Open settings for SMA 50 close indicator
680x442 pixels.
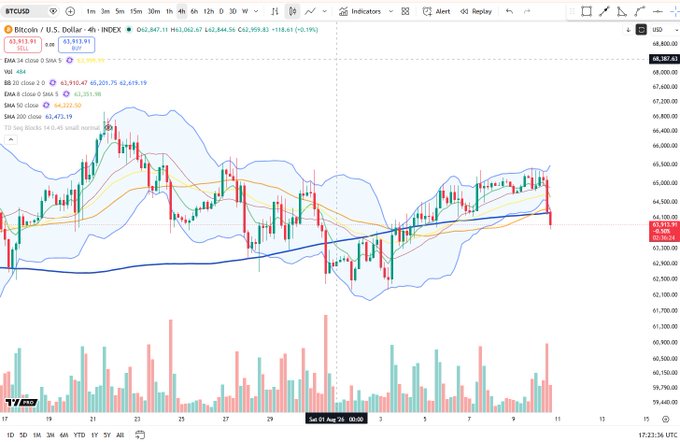pos(46,105)
